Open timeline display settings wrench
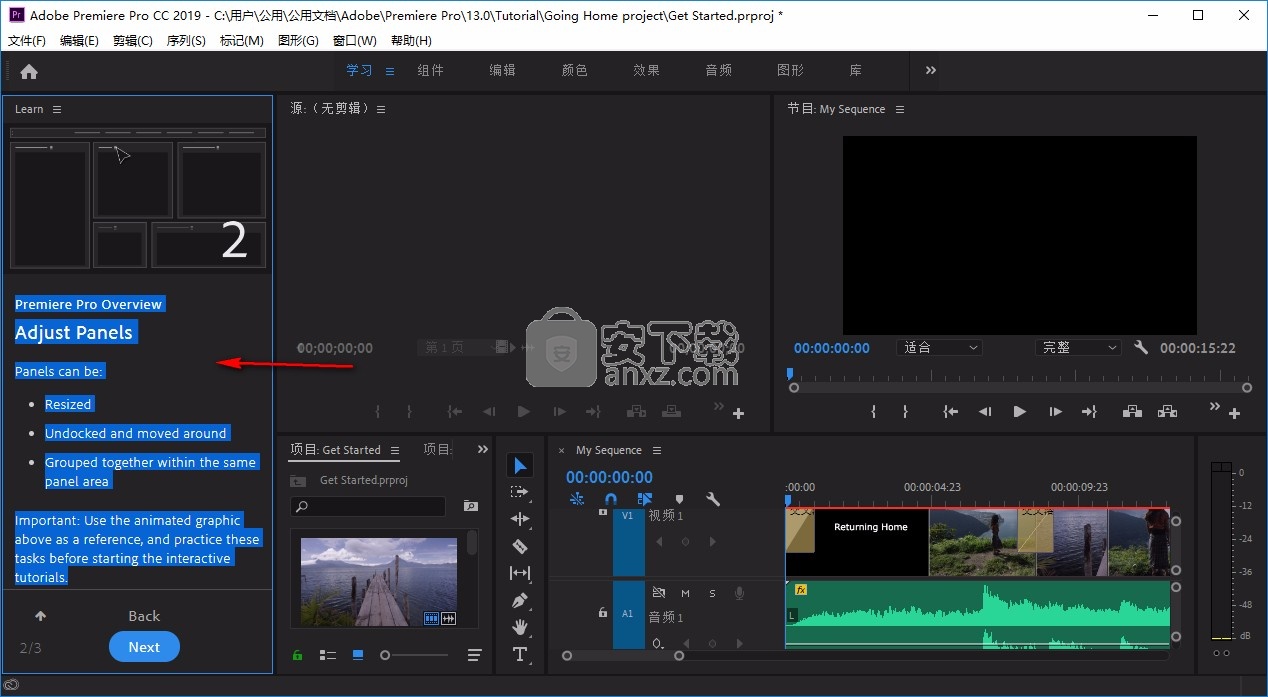This screenshot has height=697, width=1268. pyautogui.click(x=713, y=499)
